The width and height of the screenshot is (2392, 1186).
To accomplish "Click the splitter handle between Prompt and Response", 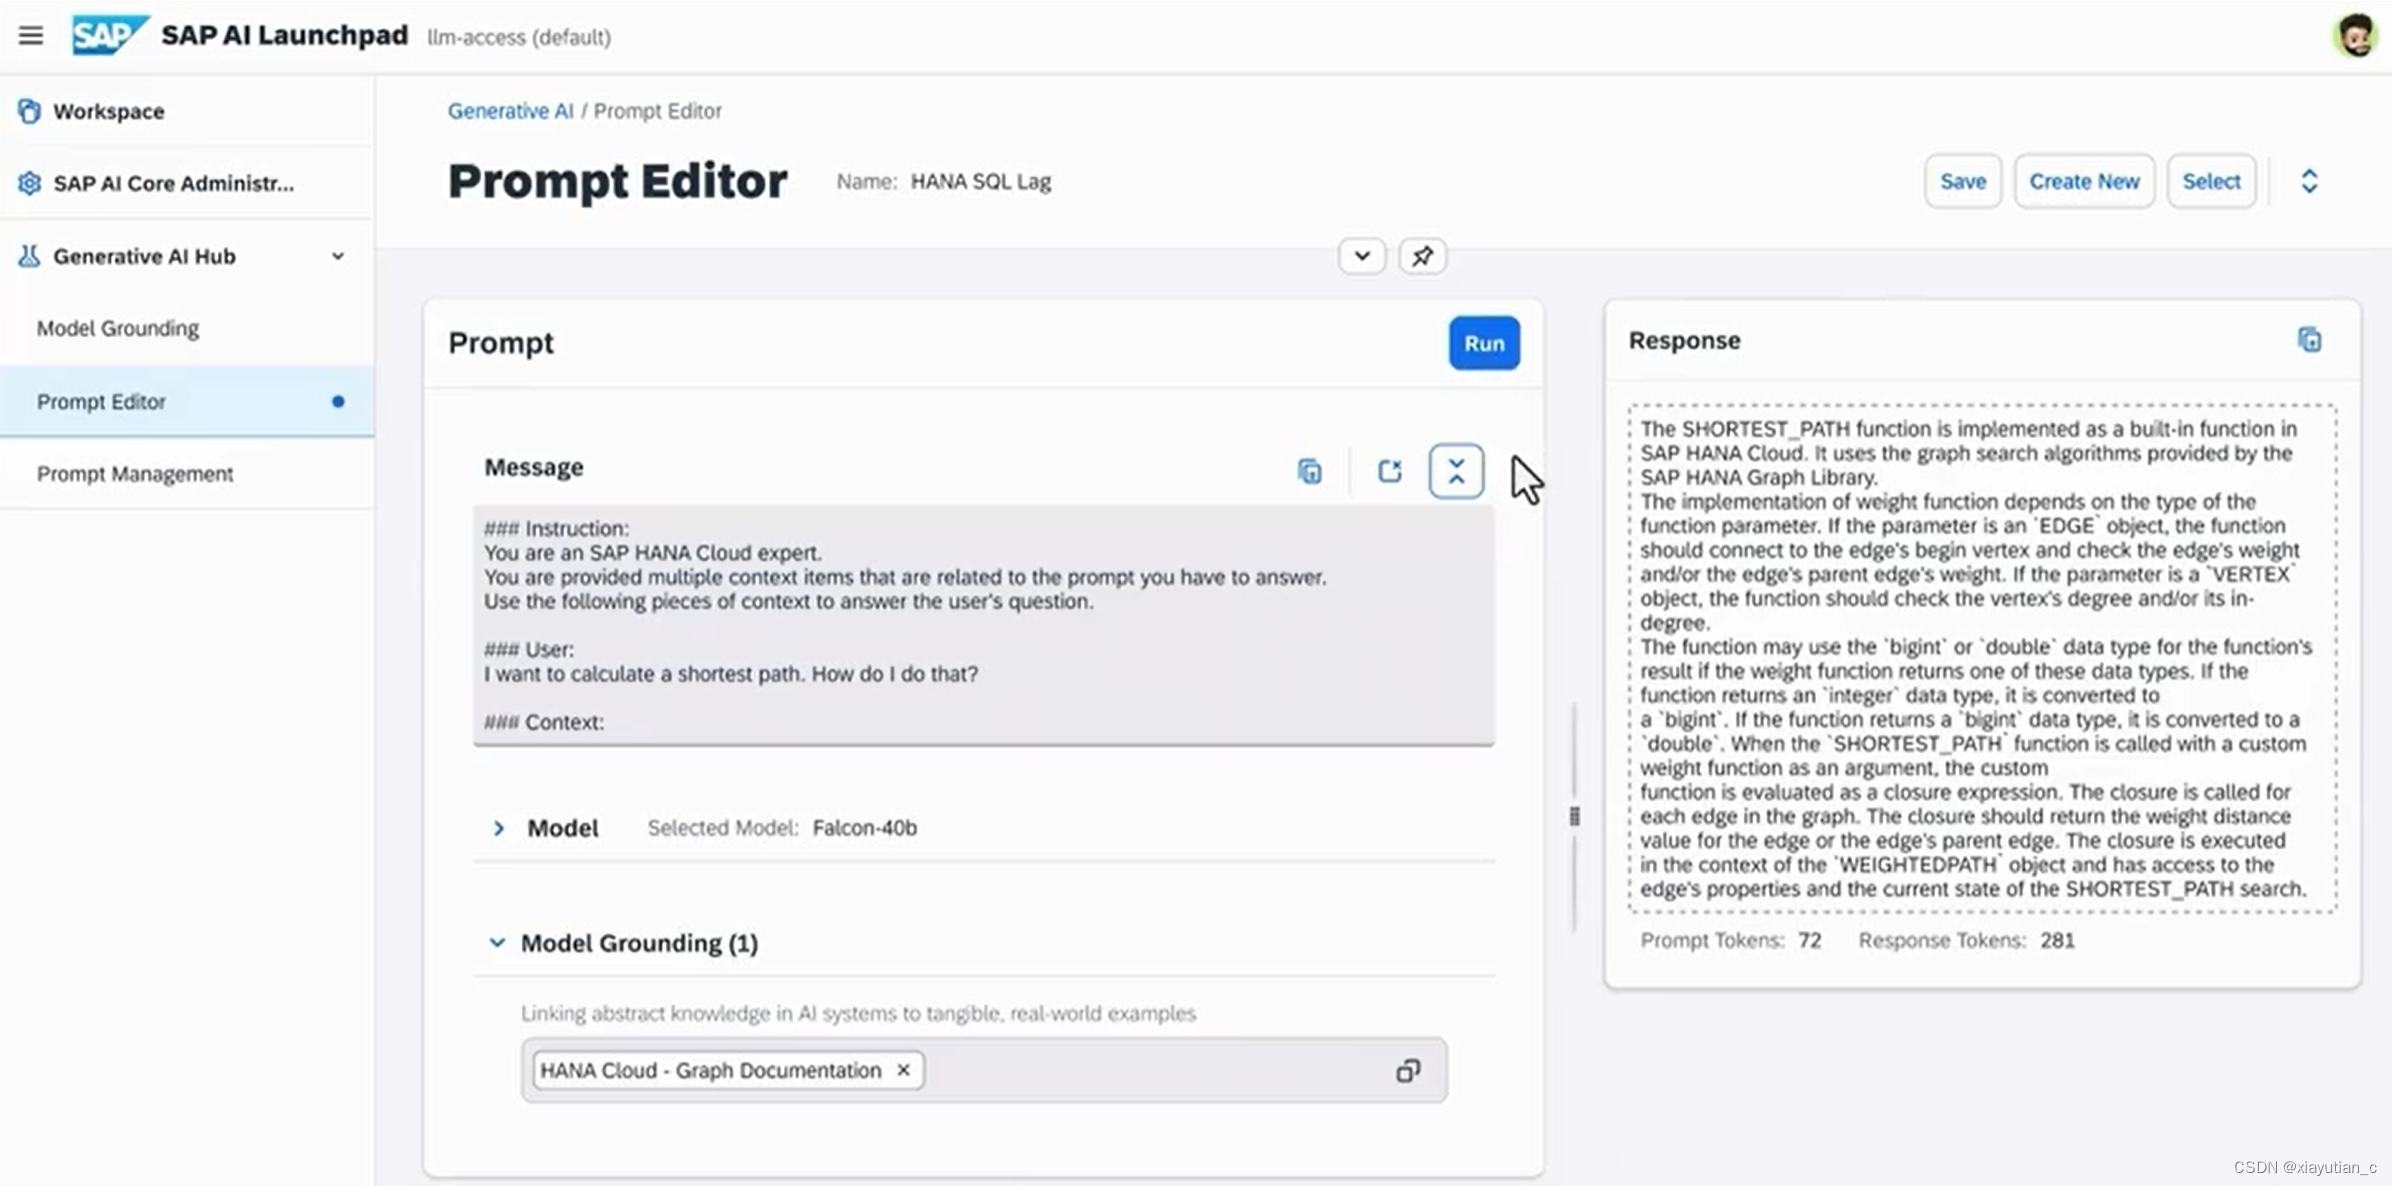I will 1574,817.
